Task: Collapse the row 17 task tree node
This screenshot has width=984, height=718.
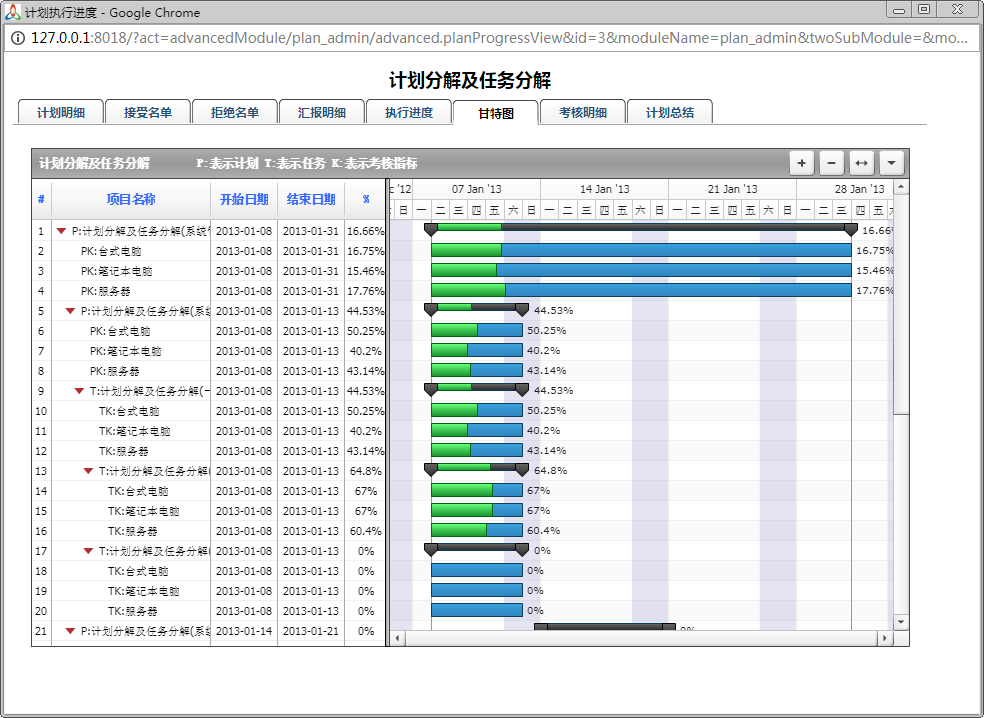Action: [x=88, y=551]
